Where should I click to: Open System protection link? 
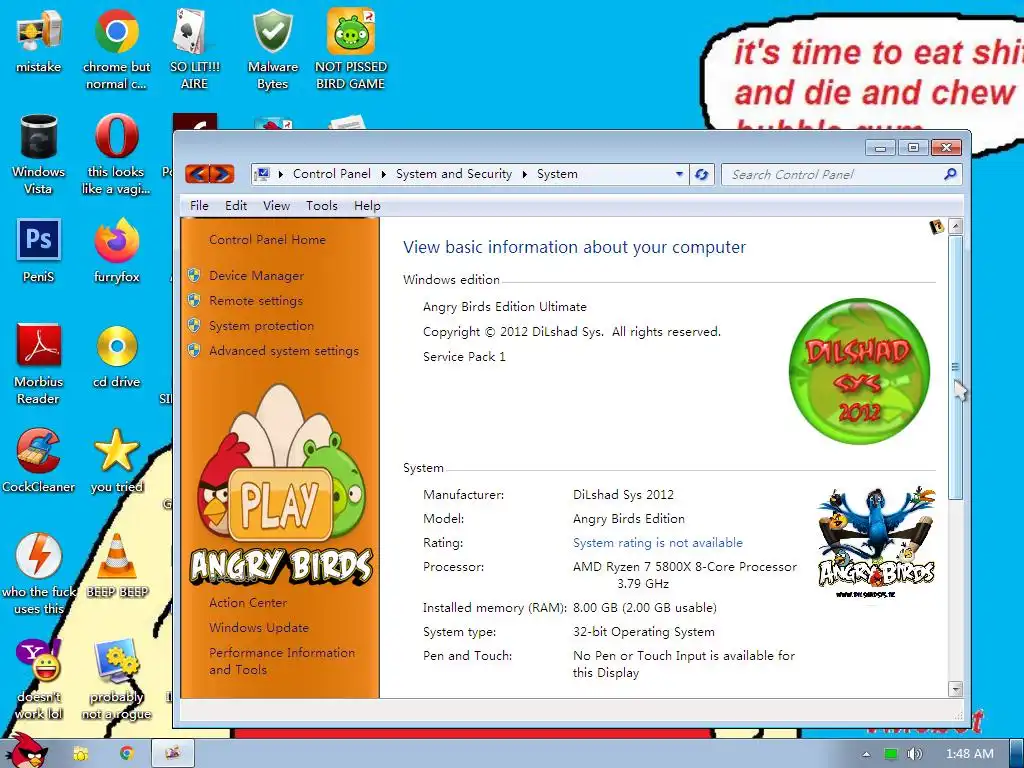(x=261, y=325)
